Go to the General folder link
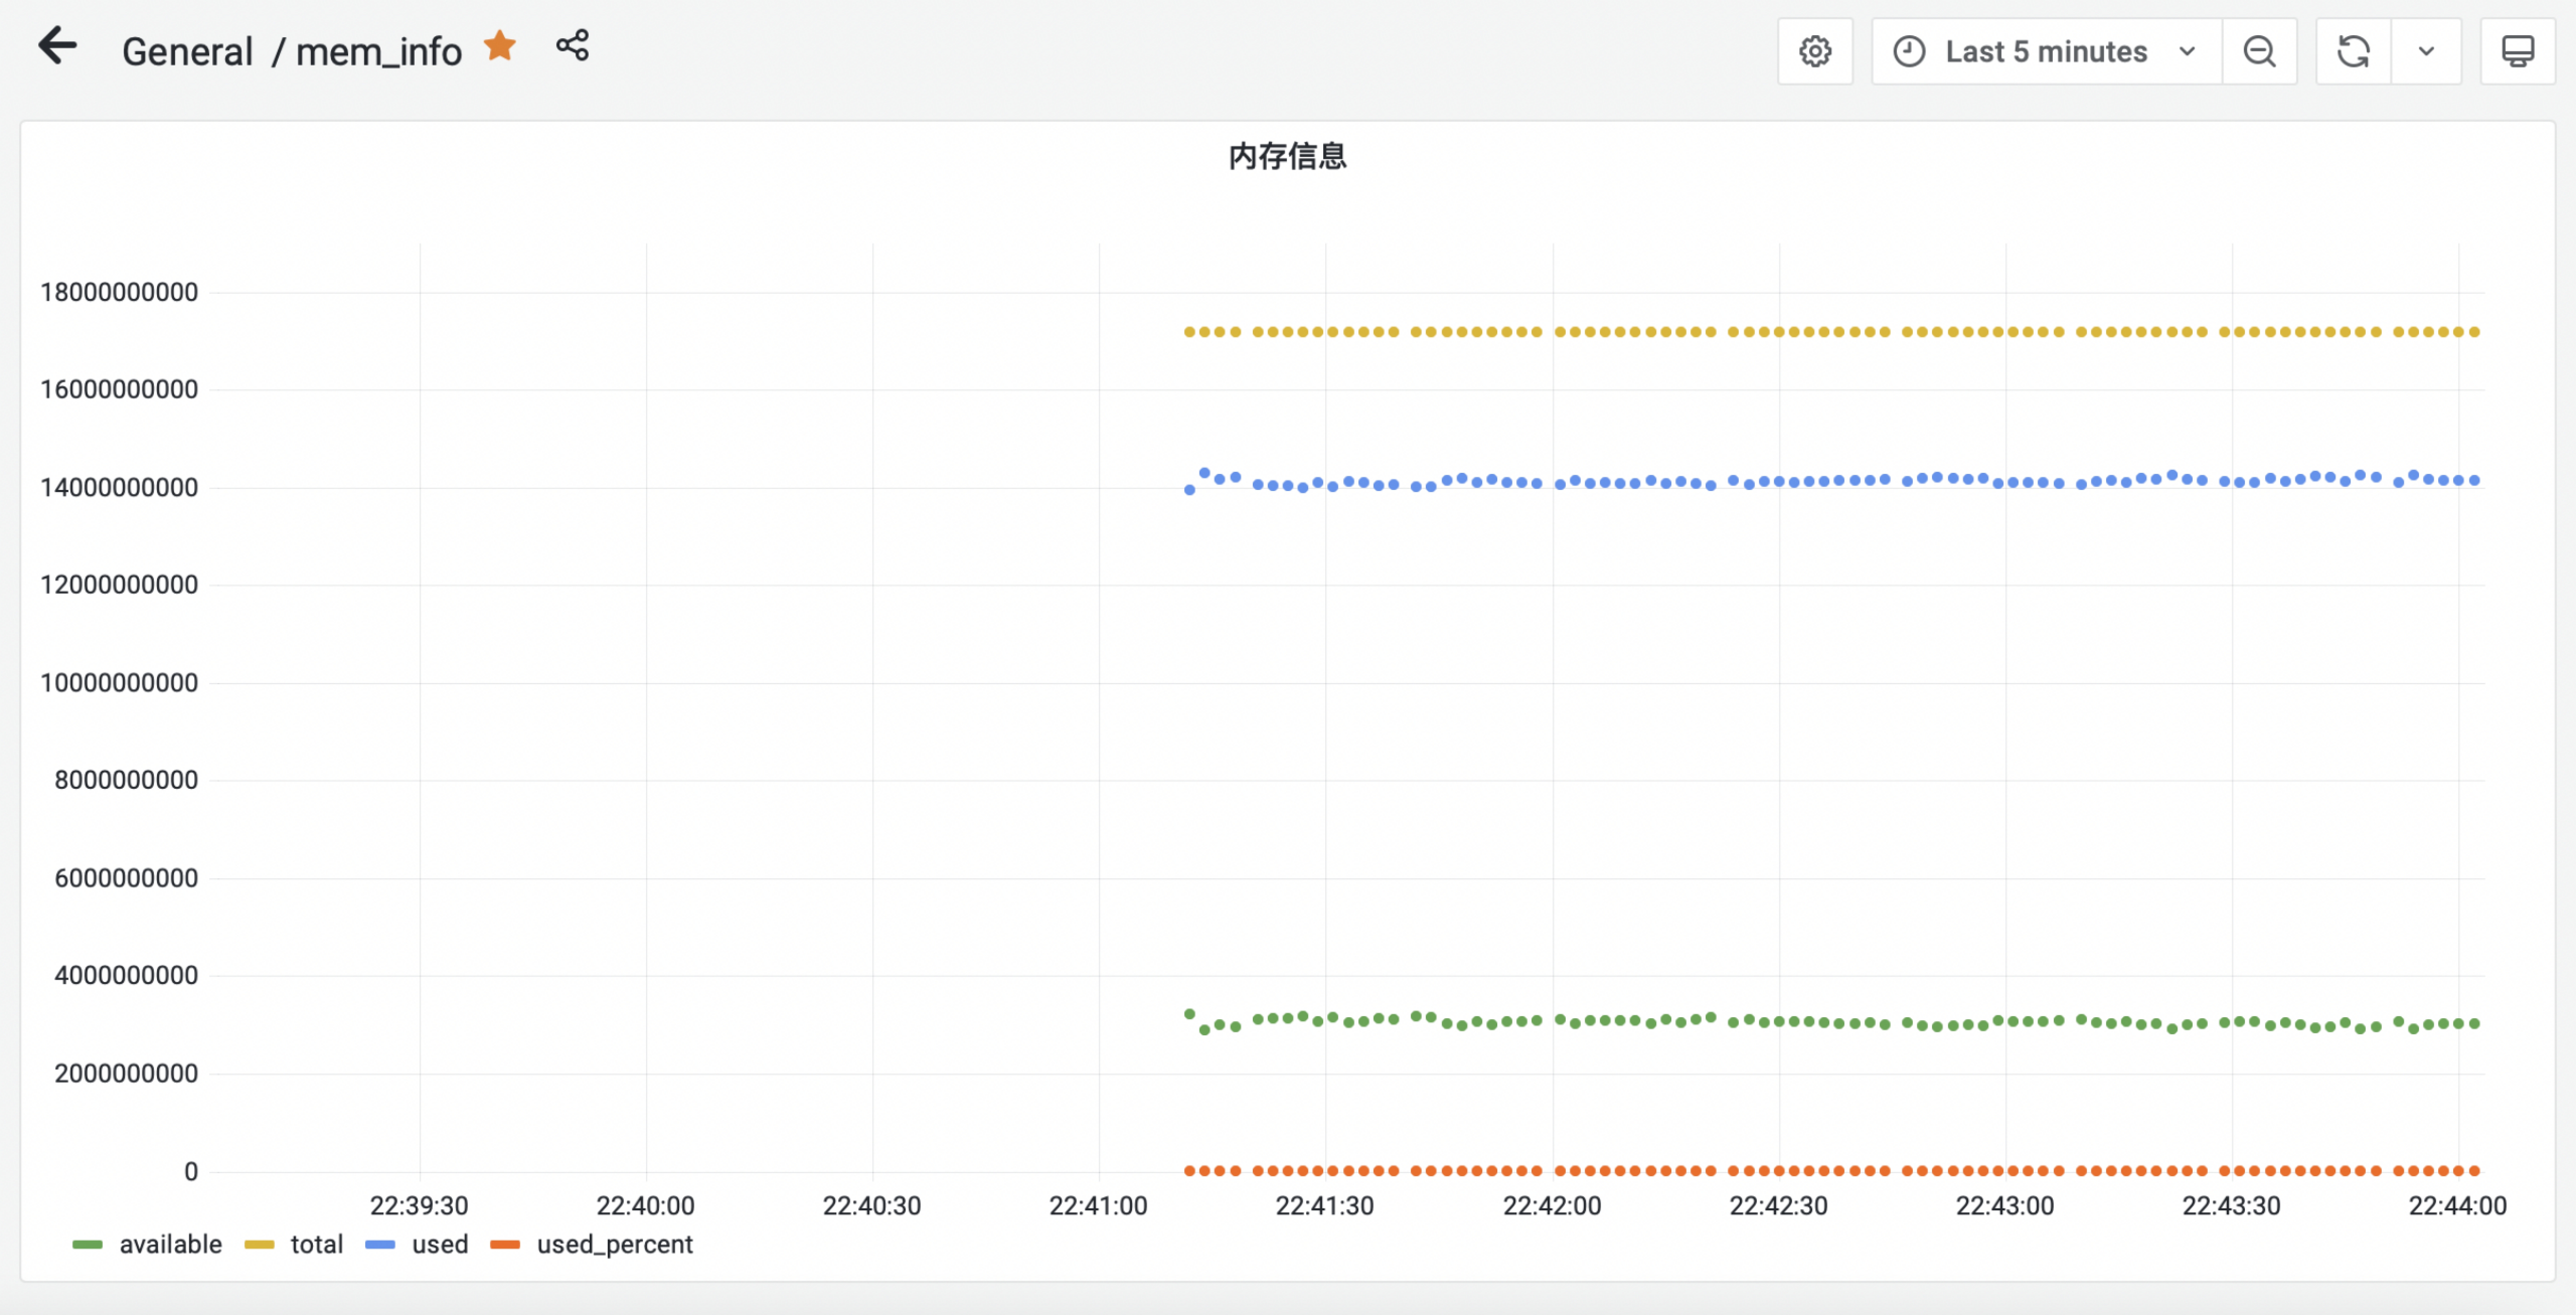This screenshot has width=2576, height=1315. 187,52
